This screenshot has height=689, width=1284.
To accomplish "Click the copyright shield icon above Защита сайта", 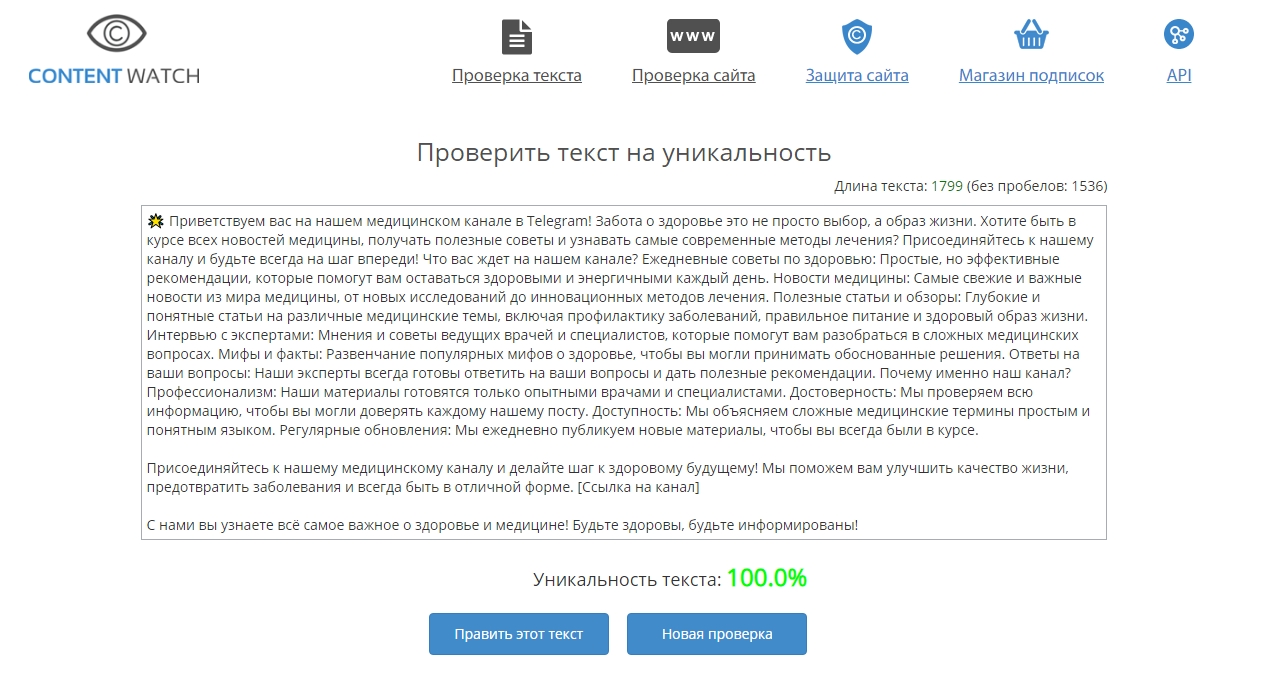I will click(857, 37).
